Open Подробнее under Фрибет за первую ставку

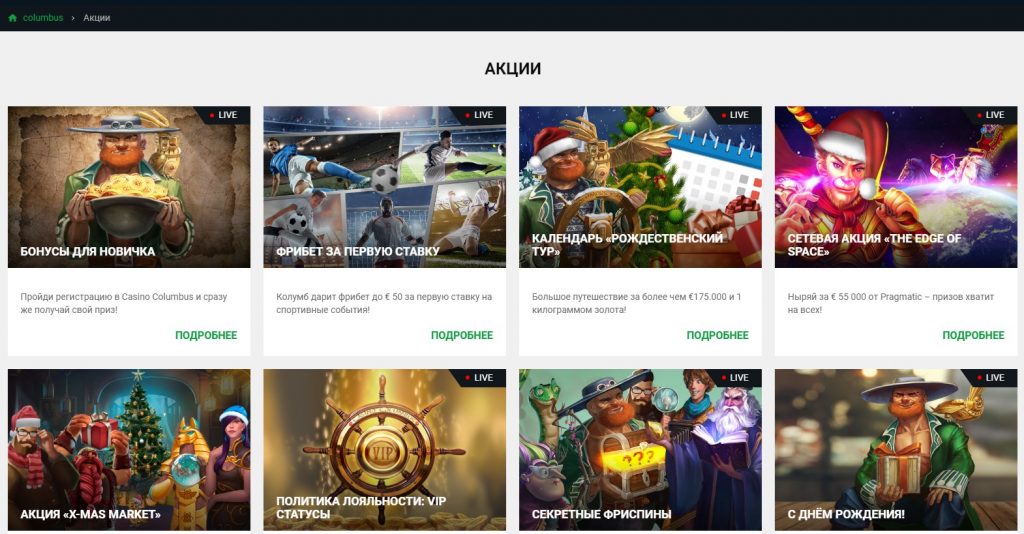[462, 335]
